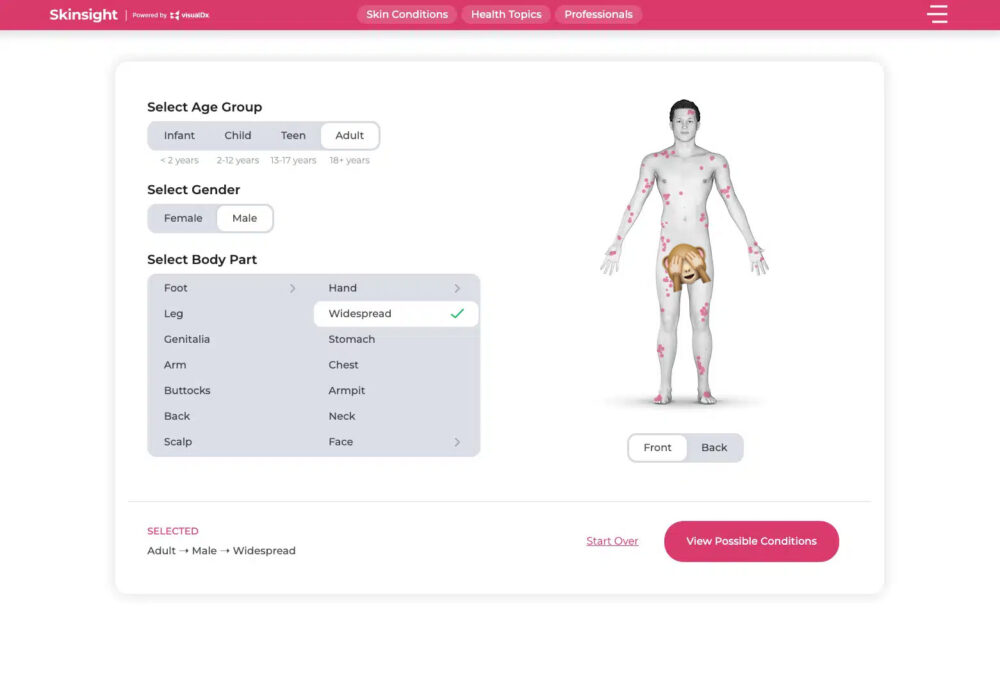This screenshot has height=678, width=1000.
Task: Expand the Foot body part arrow
Action: coord(292,288)
